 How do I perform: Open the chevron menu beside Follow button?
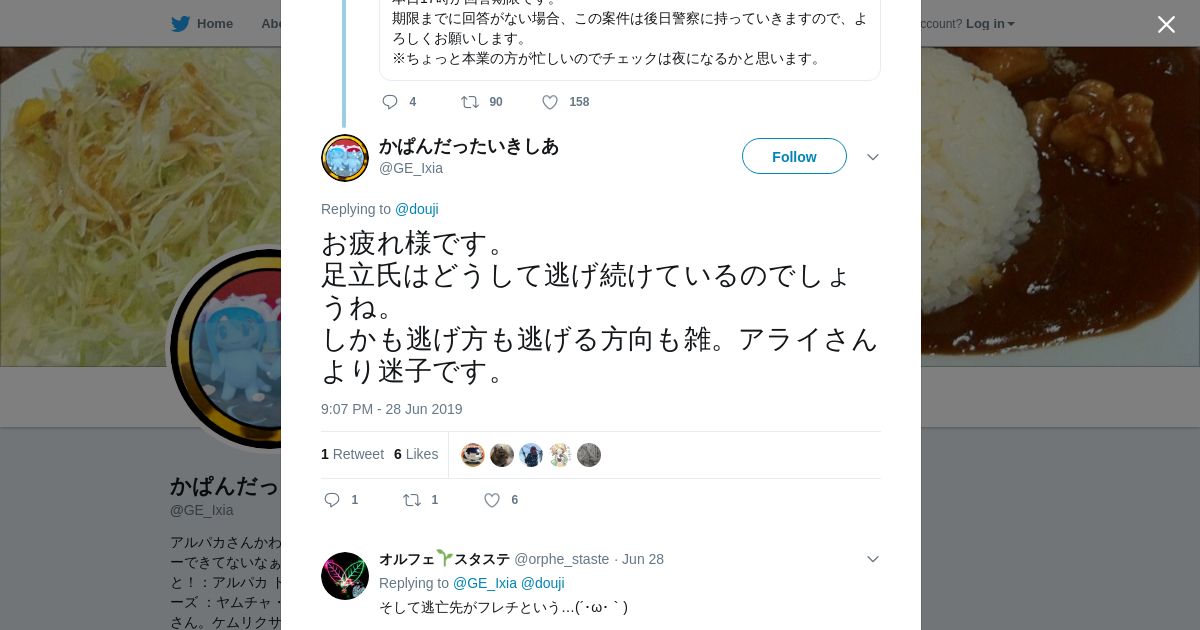click(872, 157)
